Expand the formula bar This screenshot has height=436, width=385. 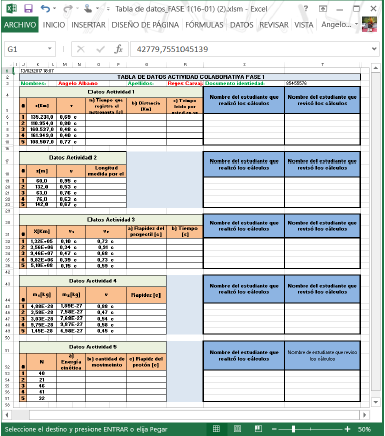pyautogui.click(x=374, y=49)
